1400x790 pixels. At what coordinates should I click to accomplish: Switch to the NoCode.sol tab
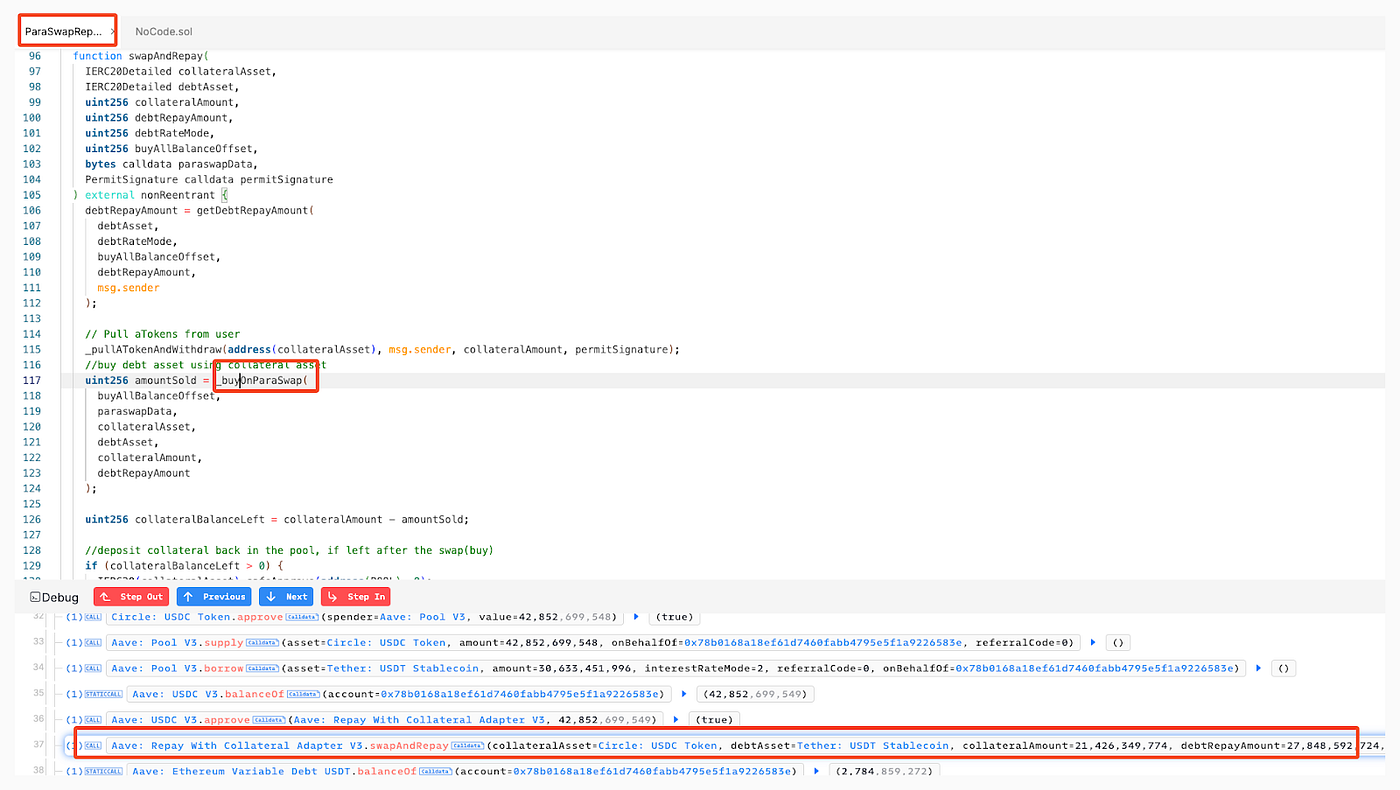pyautogui.click(x=163, y=31)
